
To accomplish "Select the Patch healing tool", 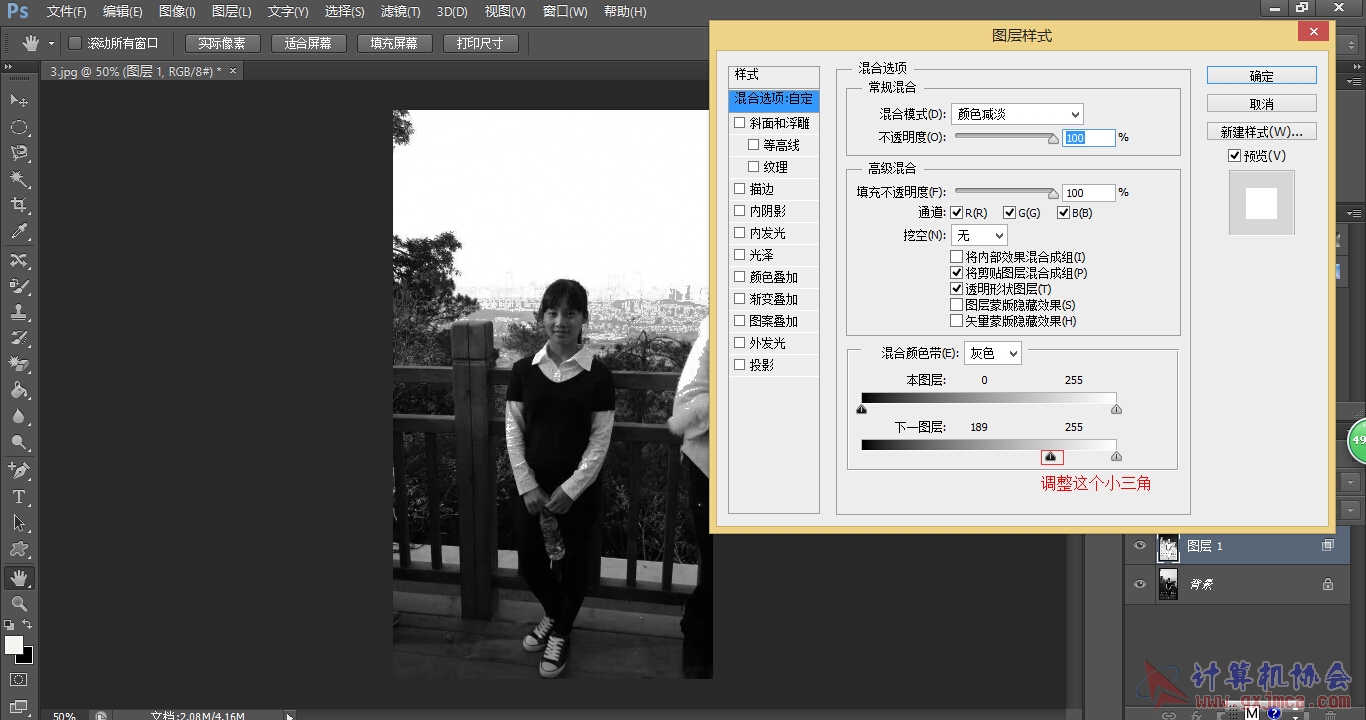I will coord(19,260).
